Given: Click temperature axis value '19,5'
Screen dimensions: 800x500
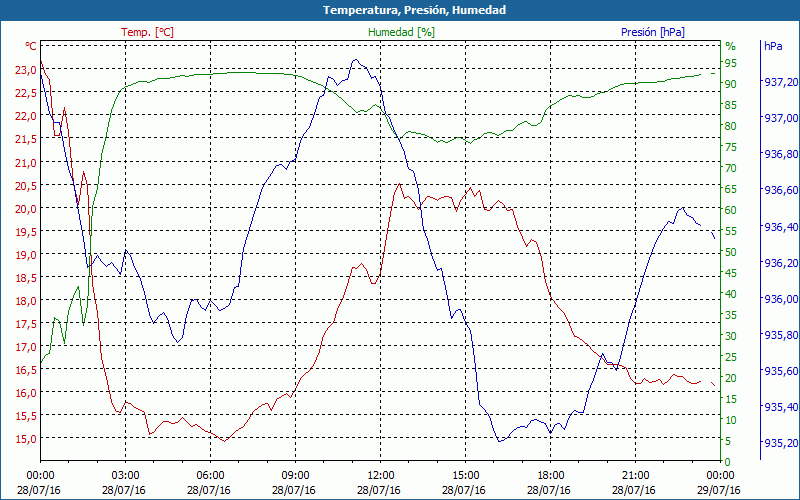Looking at the screenshot, I should [26, 232].
